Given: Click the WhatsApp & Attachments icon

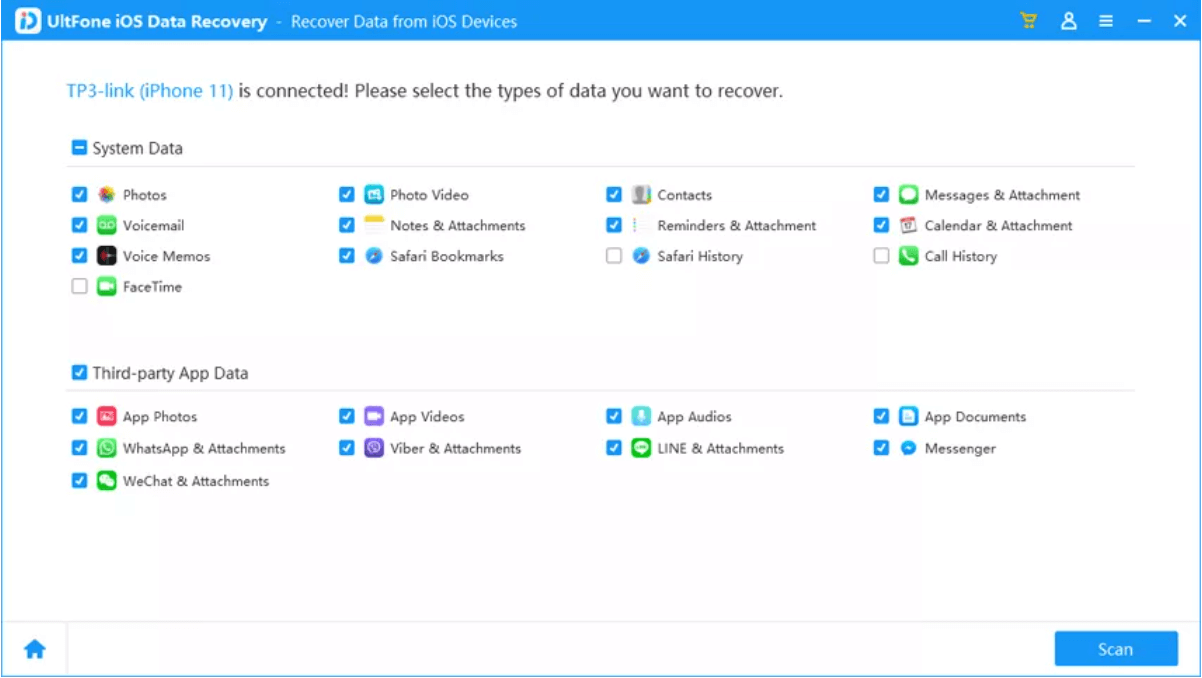Looking at the screenshot, I should coord(105,448).
